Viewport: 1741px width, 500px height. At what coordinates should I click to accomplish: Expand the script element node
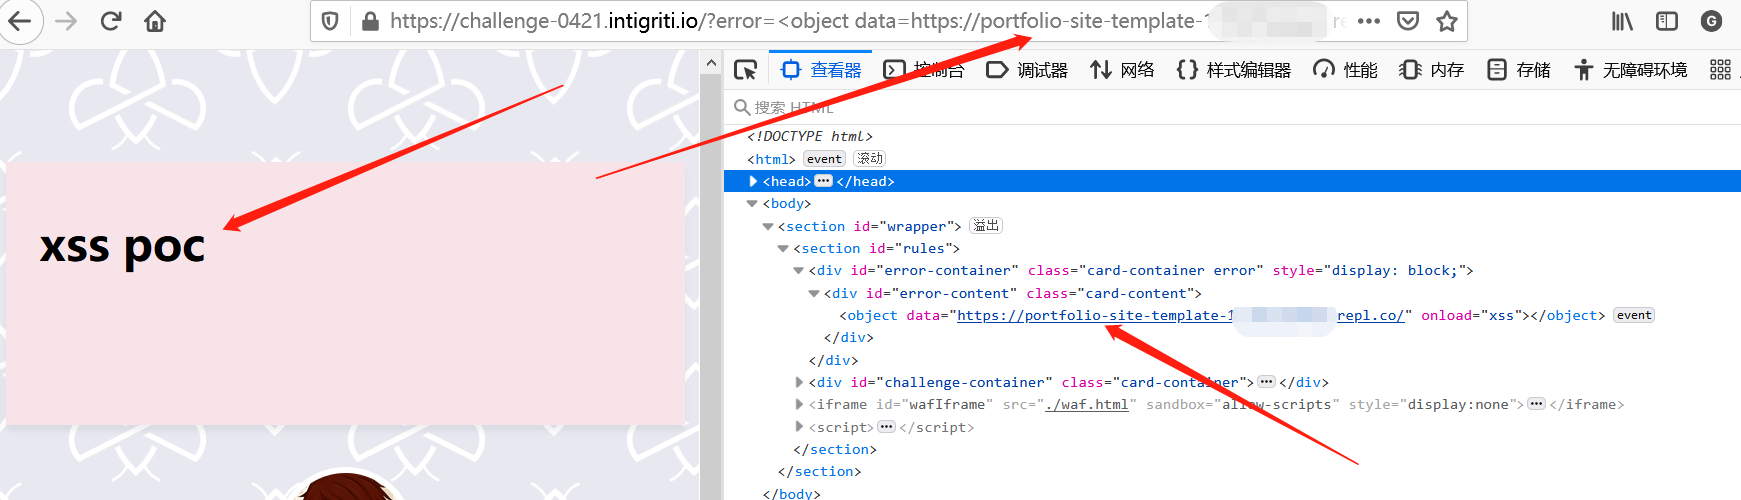click(799, 427)
